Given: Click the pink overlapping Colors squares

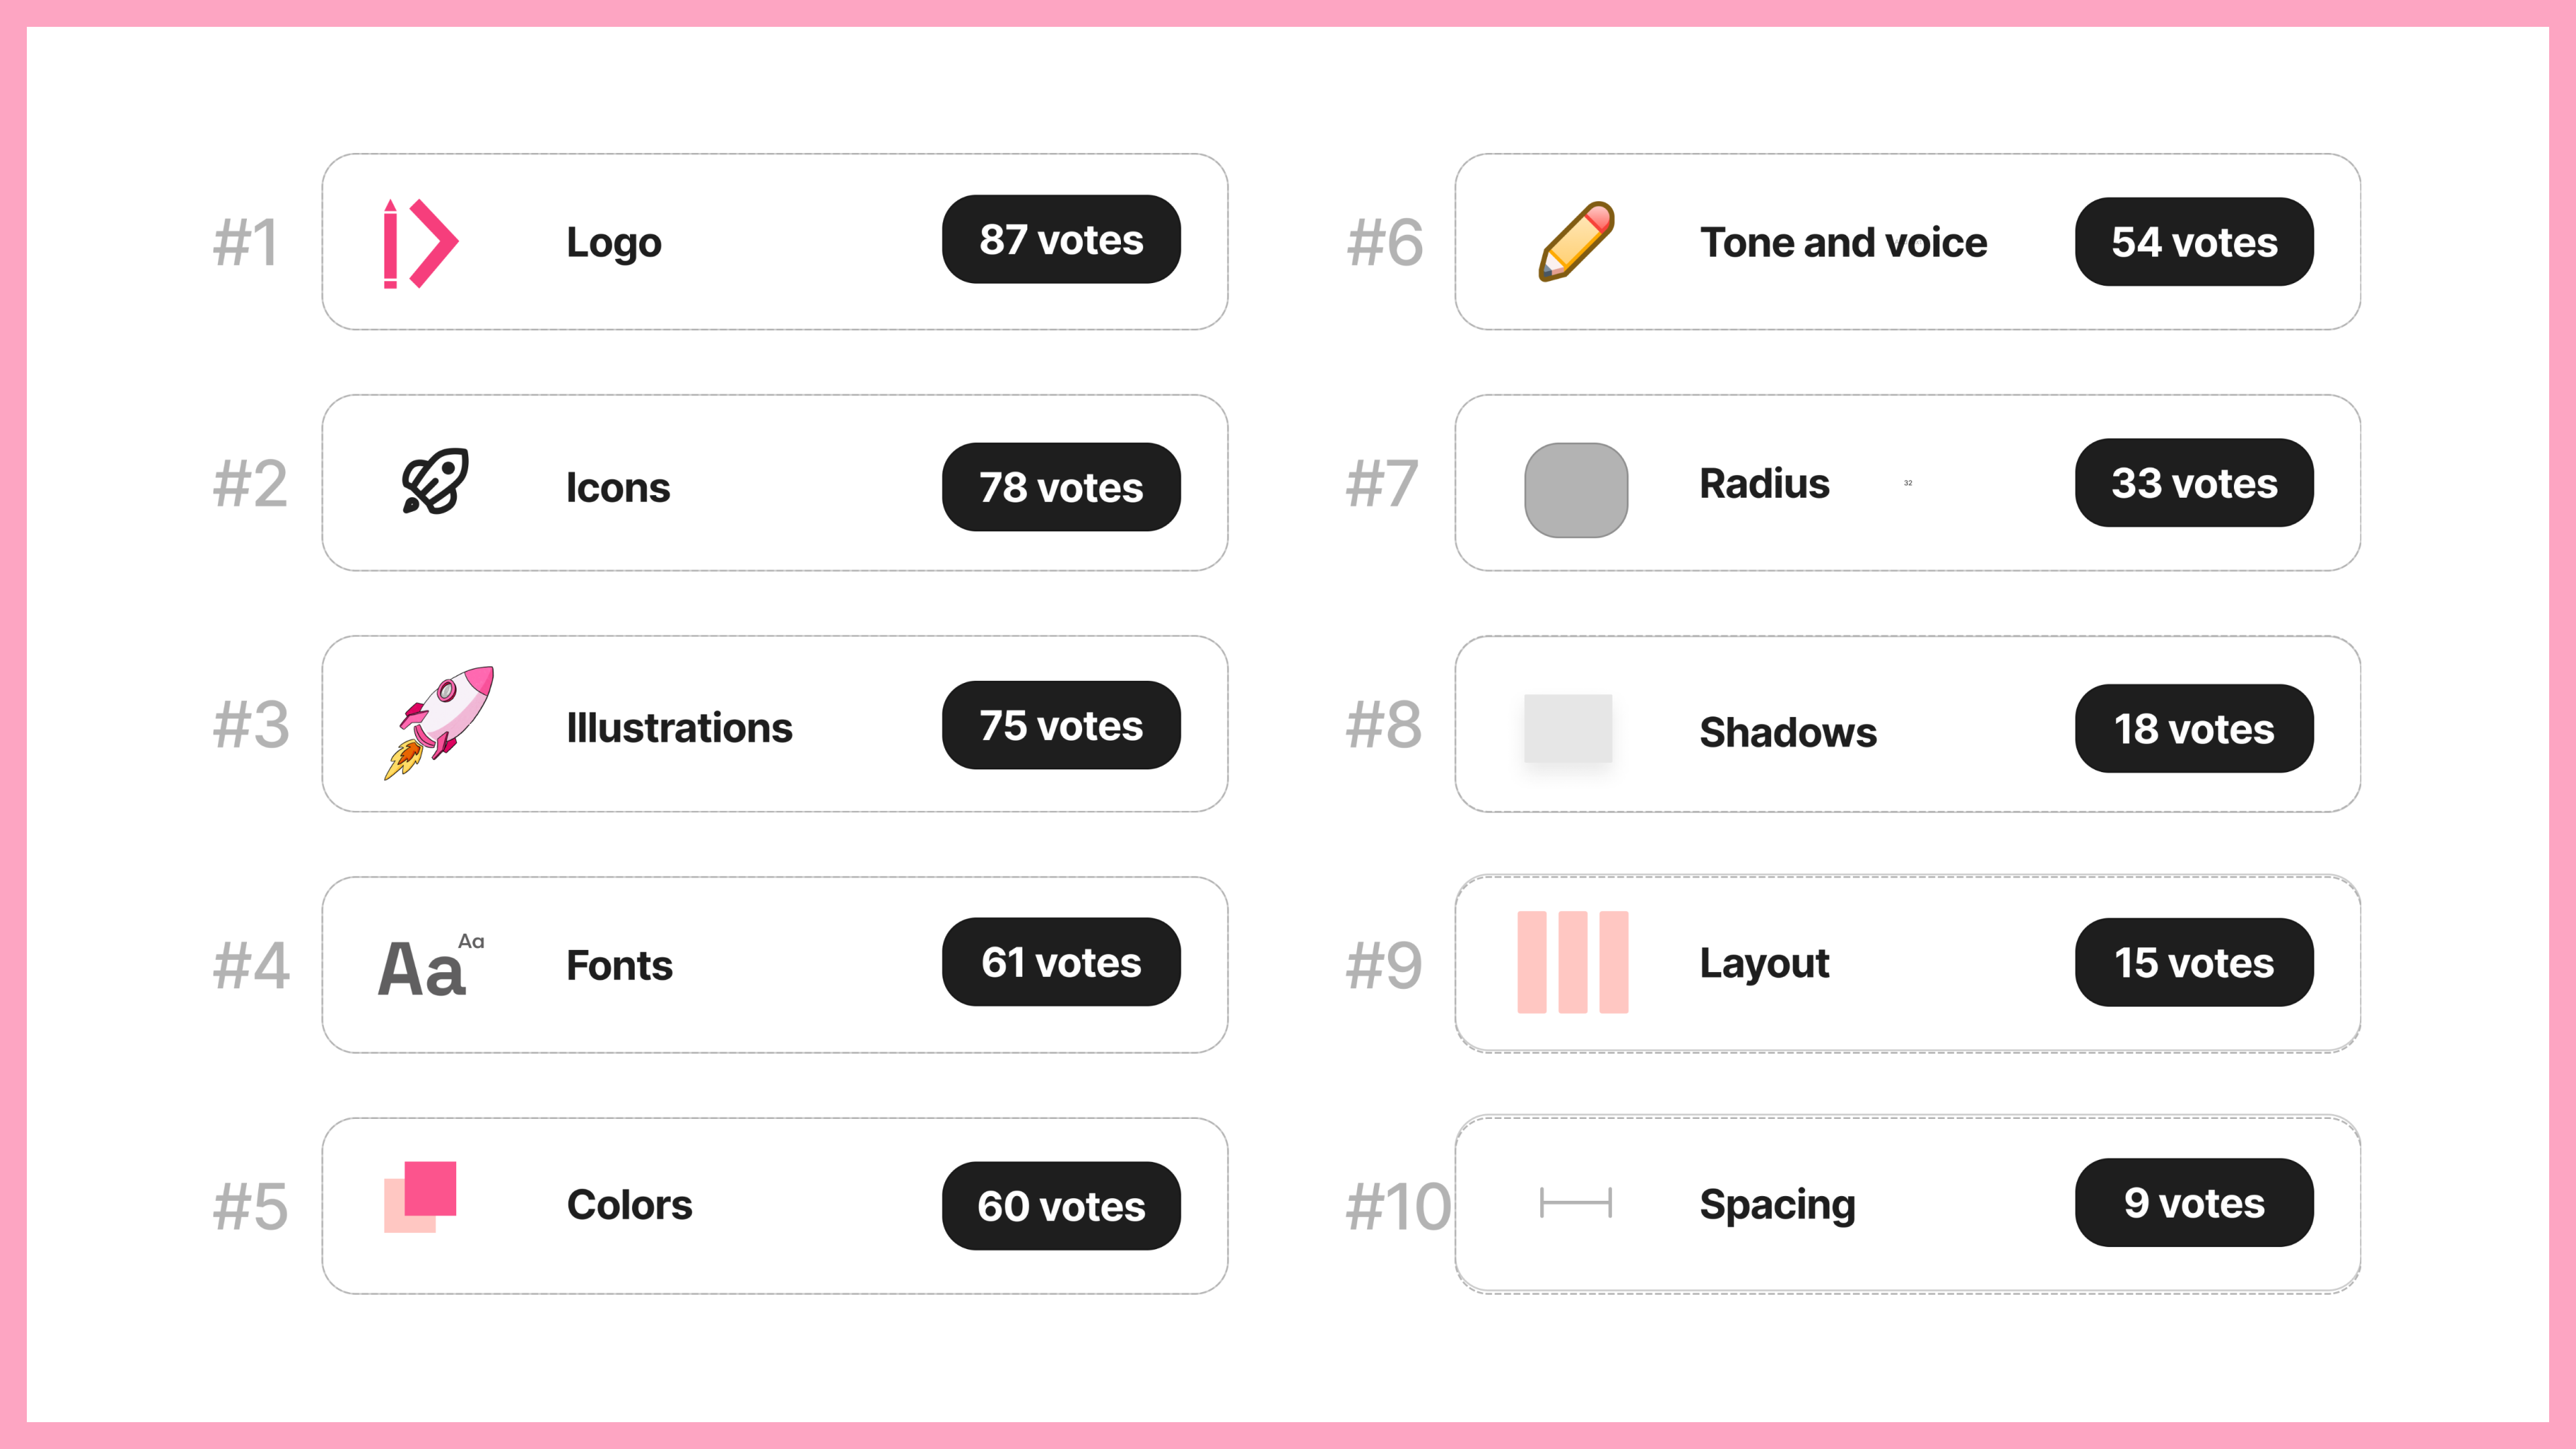Looking at the screenshot, I should pos(420,1197).
